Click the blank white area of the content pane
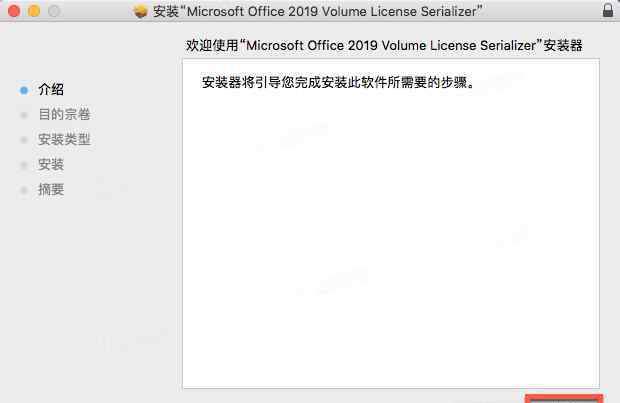This screenshot has width=620, height=403. click(x=390, y=250)
